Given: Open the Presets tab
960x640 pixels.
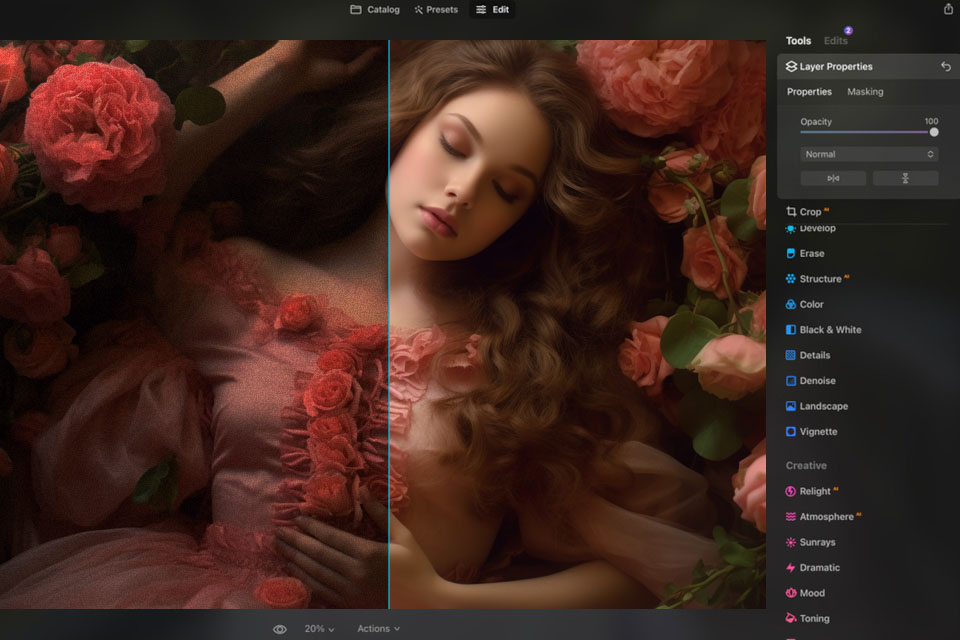Looking at the screenshot, I should (x=436, y=9).
